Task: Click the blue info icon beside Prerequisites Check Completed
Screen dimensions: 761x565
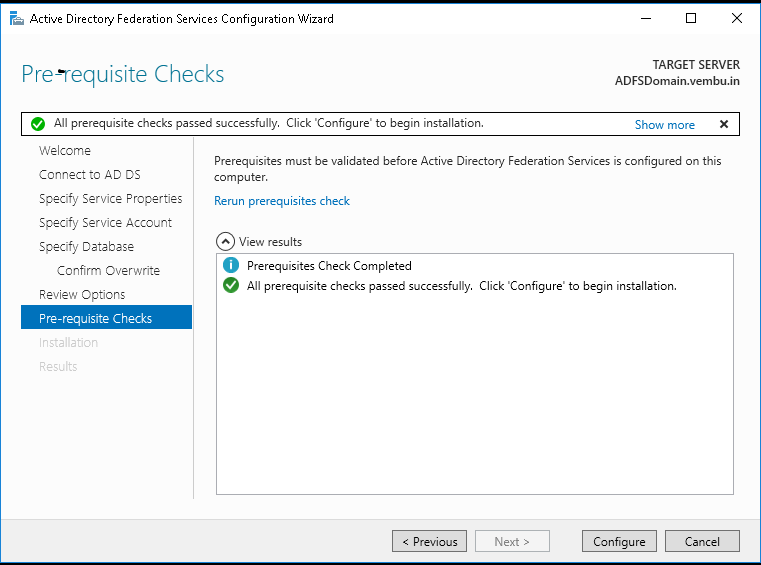Action: (x=231, y=265)
